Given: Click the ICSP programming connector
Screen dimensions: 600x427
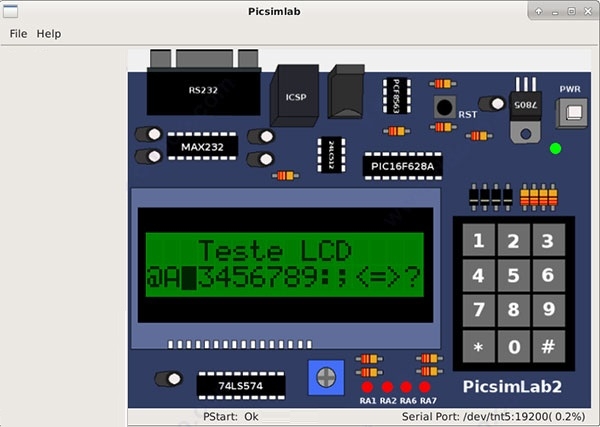Looking at the screenshot, I should click(x=295, y=96).
